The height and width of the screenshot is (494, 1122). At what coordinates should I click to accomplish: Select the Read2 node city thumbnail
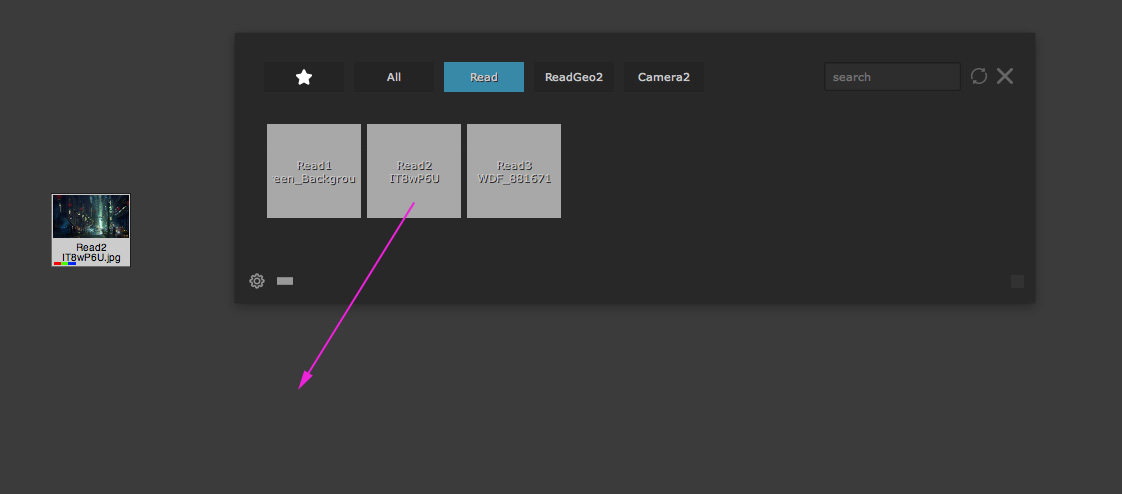(x=91, y=216)
